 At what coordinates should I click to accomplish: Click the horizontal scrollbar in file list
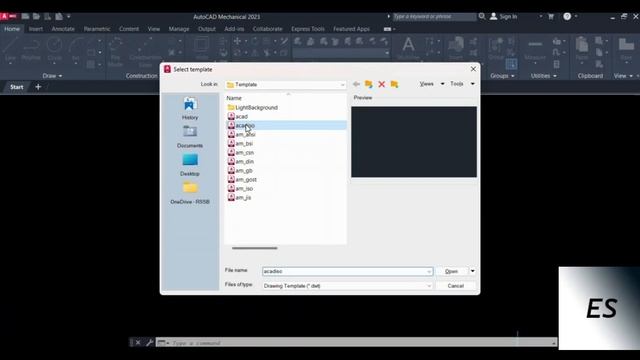(x=255, y=248)
